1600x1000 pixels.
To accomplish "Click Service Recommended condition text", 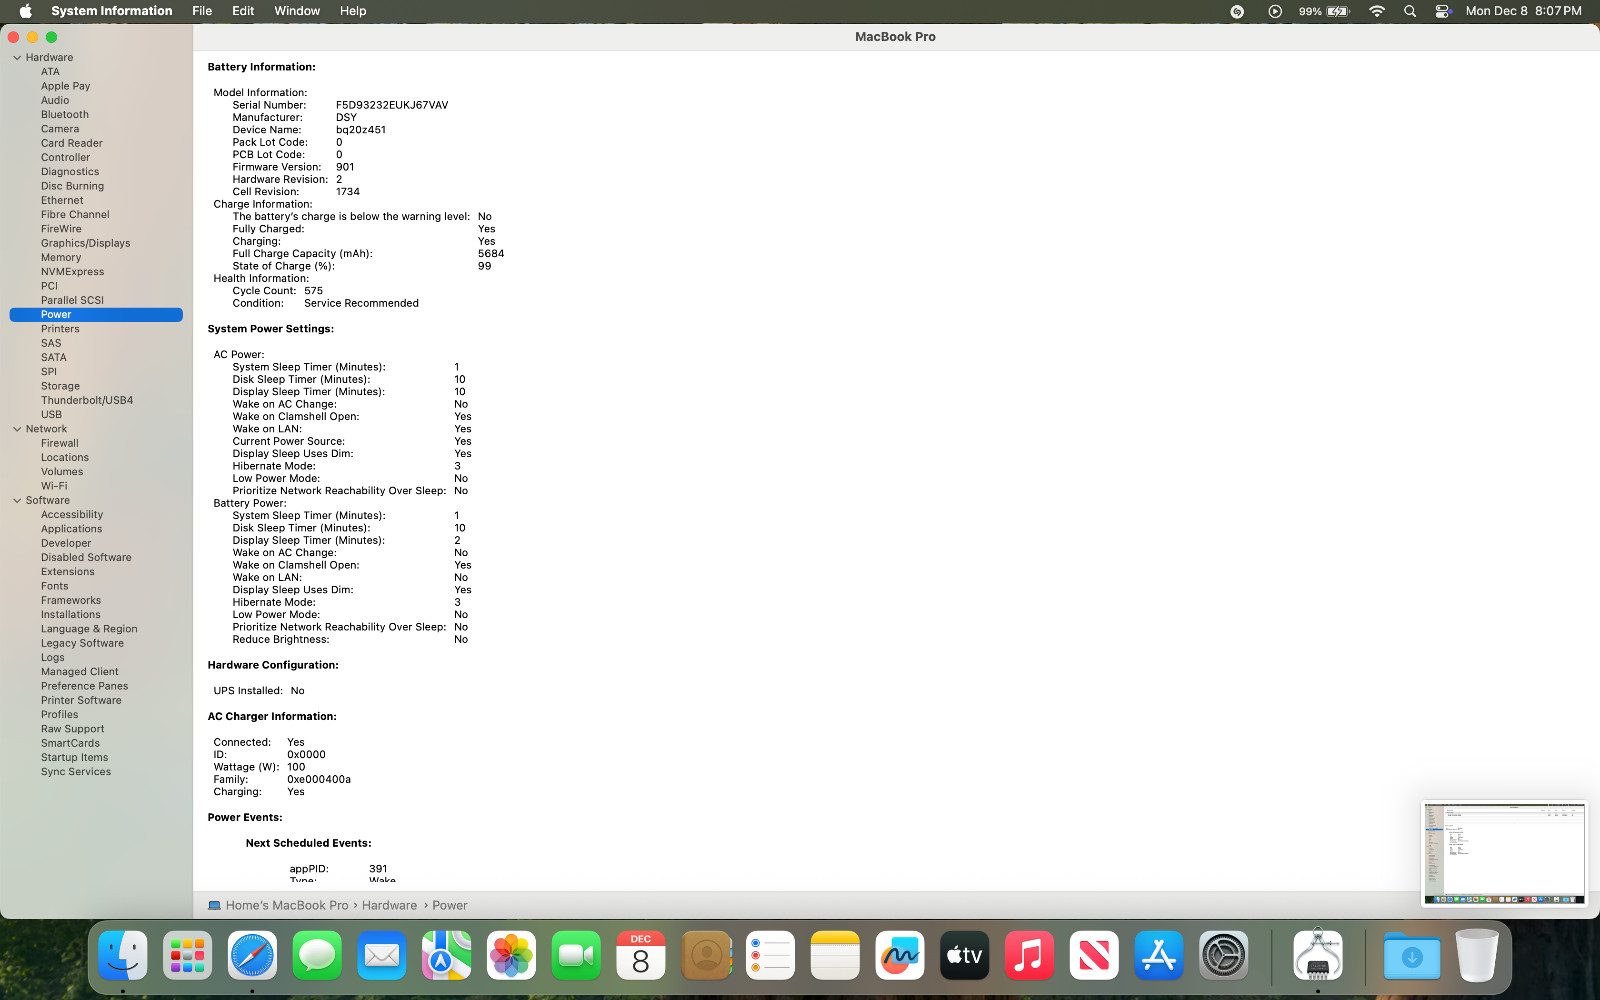I will point(361,303).
